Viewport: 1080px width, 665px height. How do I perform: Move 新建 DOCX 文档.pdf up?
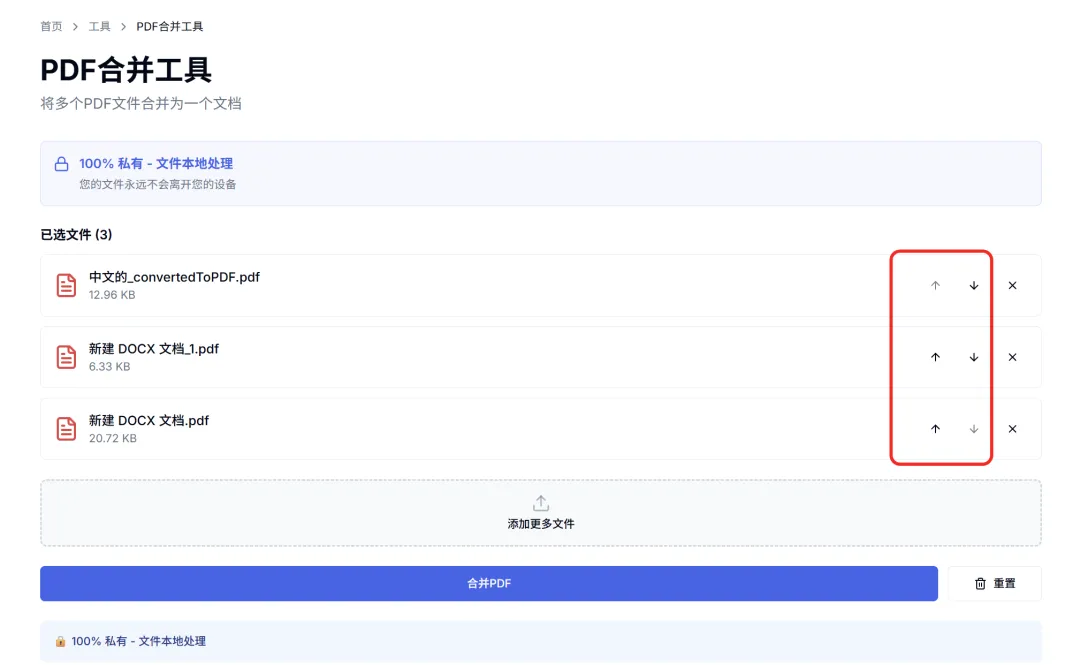(935, 429)
